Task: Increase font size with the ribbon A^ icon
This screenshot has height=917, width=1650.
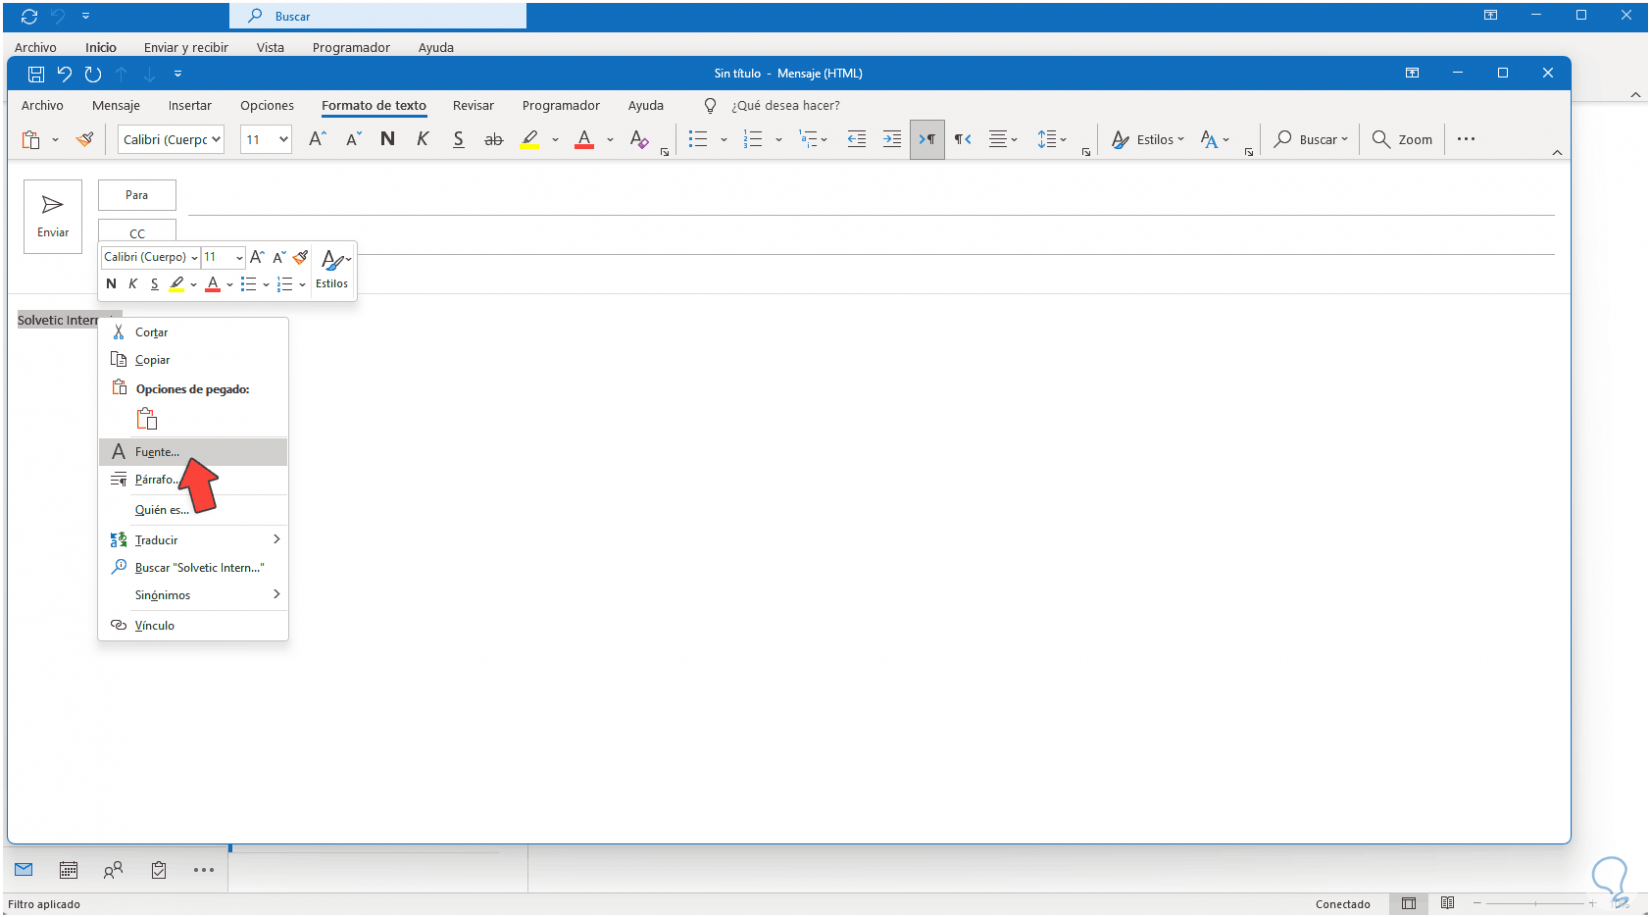Action: pyautogui.click(x=318, y=139)
